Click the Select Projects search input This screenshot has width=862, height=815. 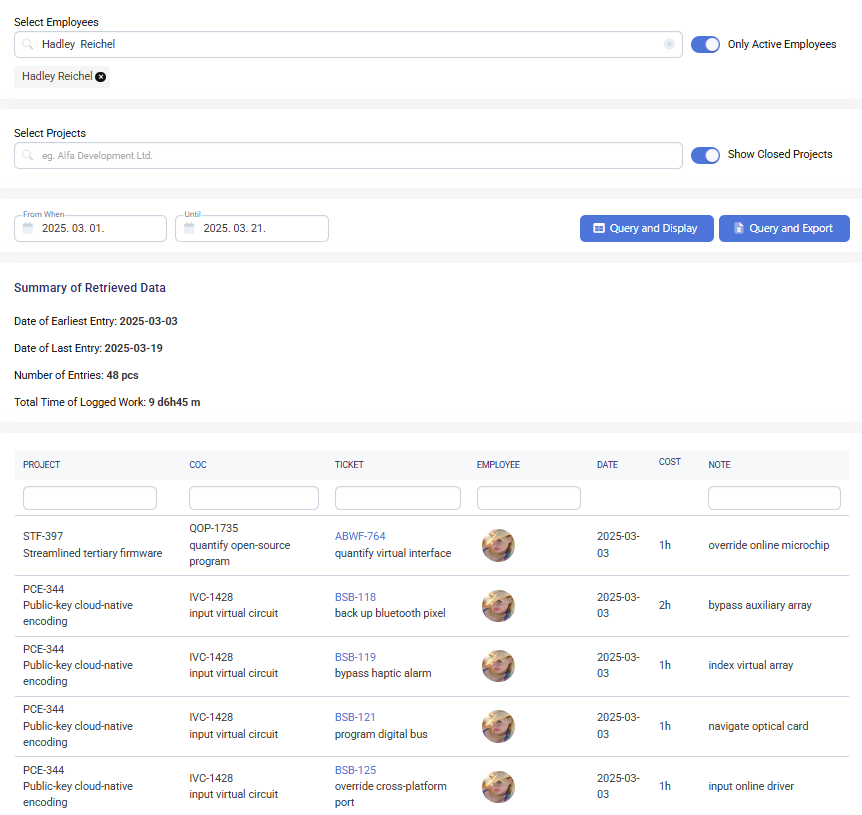[x=350, y=156]
